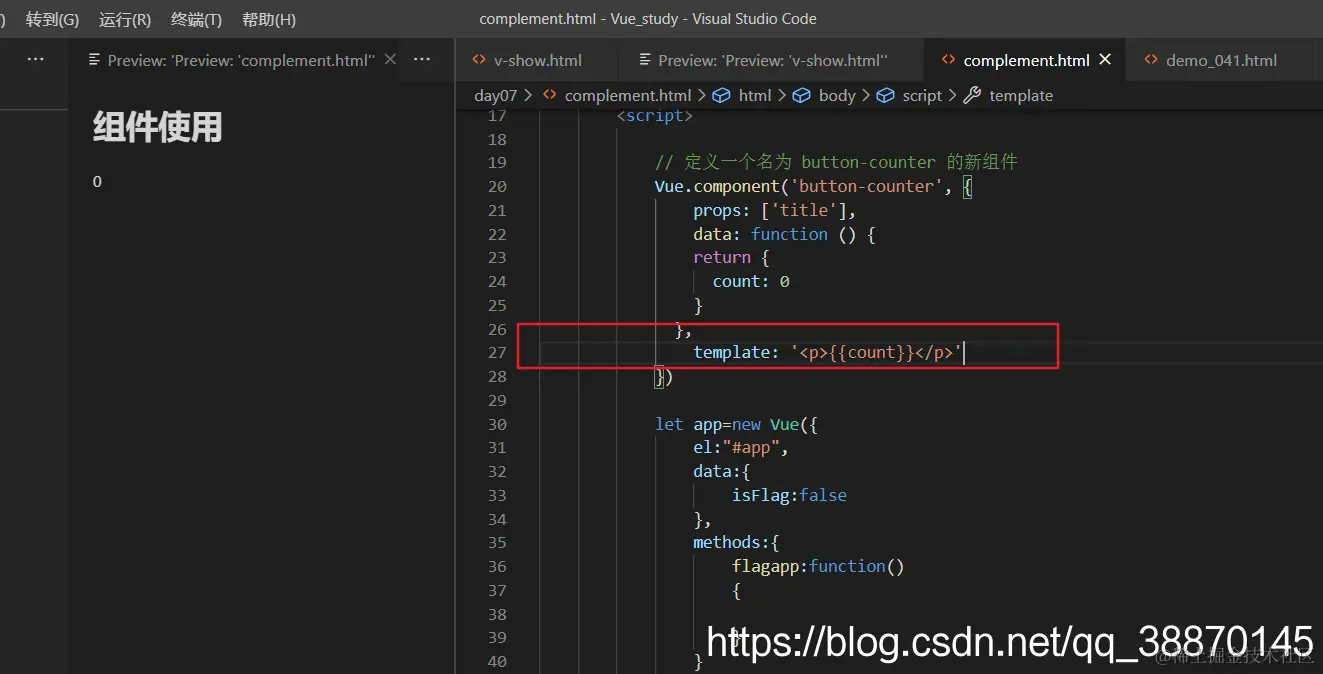Click the flagapp:function() line
Screen dimensions: 1323x674
(818, 566)
